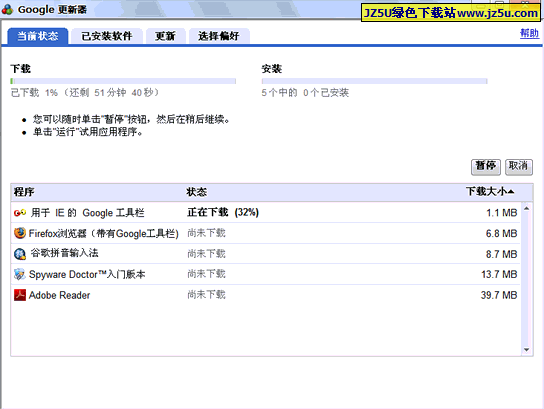Image resolution: width=544 pixels, height=409 pixels.
Task: Select the Firefox浏览器 row name
Action: [104, 233]
